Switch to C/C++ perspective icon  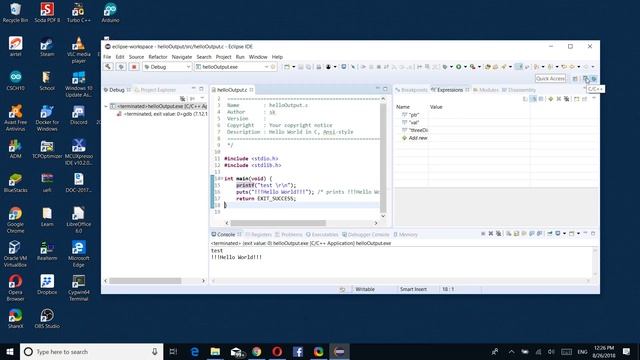[586, 79]
